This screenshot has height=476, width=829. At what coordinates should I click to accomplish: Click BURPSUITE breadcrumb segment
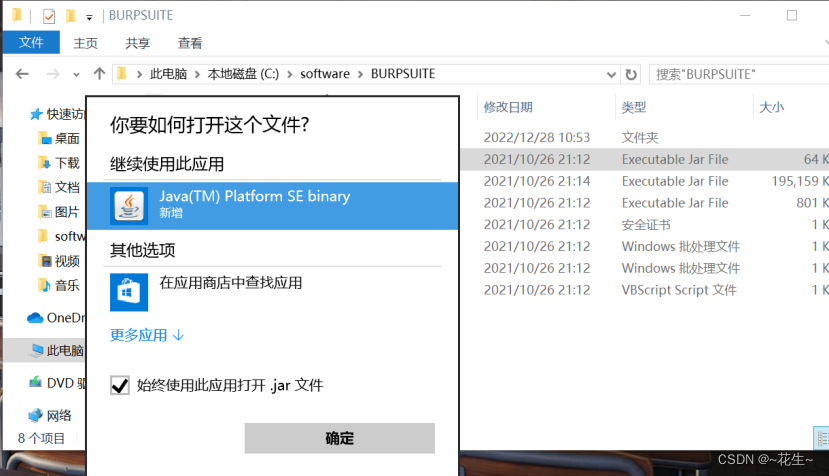click(403, 74)
